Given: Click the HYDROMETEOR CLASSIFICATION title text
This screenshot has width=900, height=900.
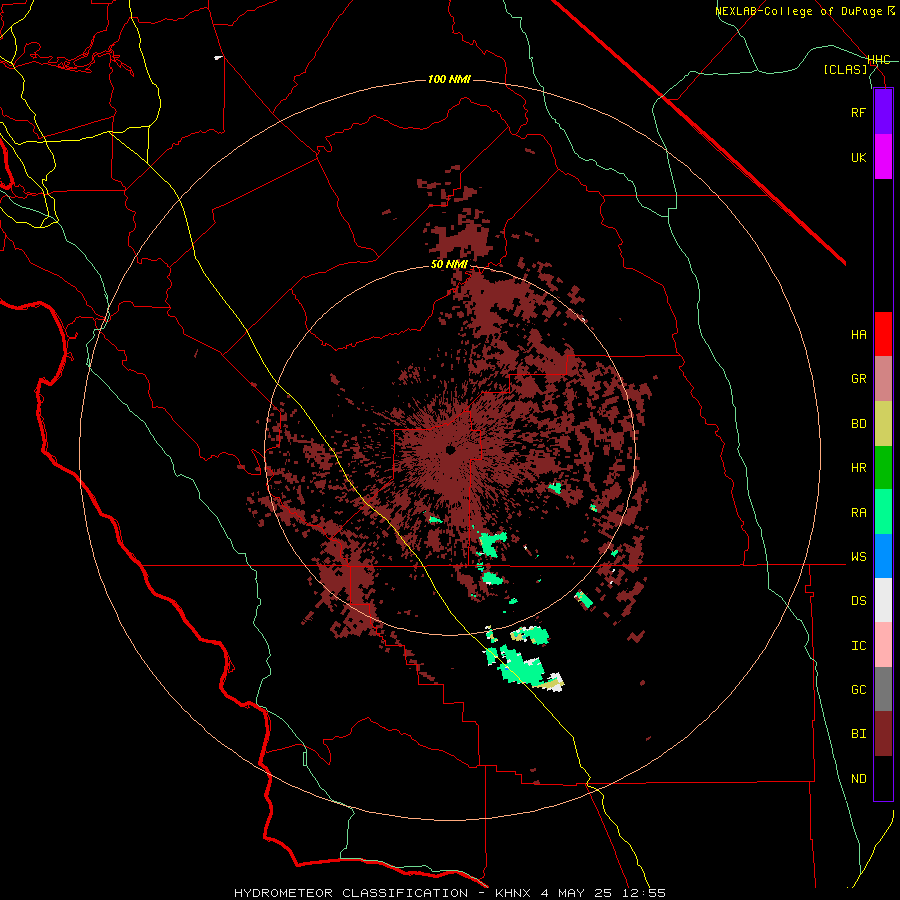Looking at the screenshot, I should 351,893.
